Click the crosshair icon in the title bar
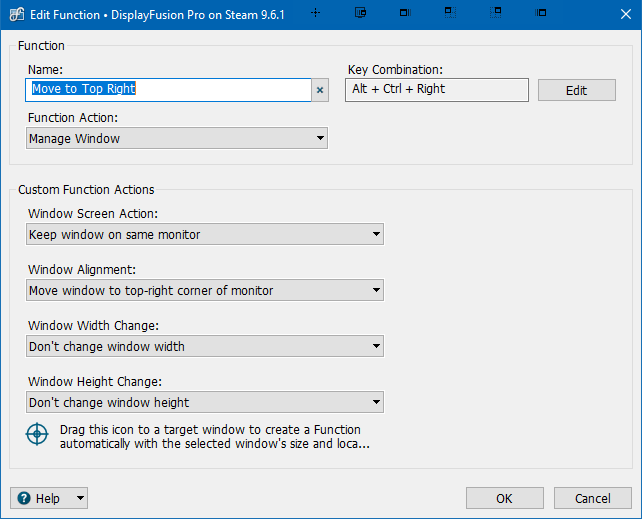 tap(316, 13)
